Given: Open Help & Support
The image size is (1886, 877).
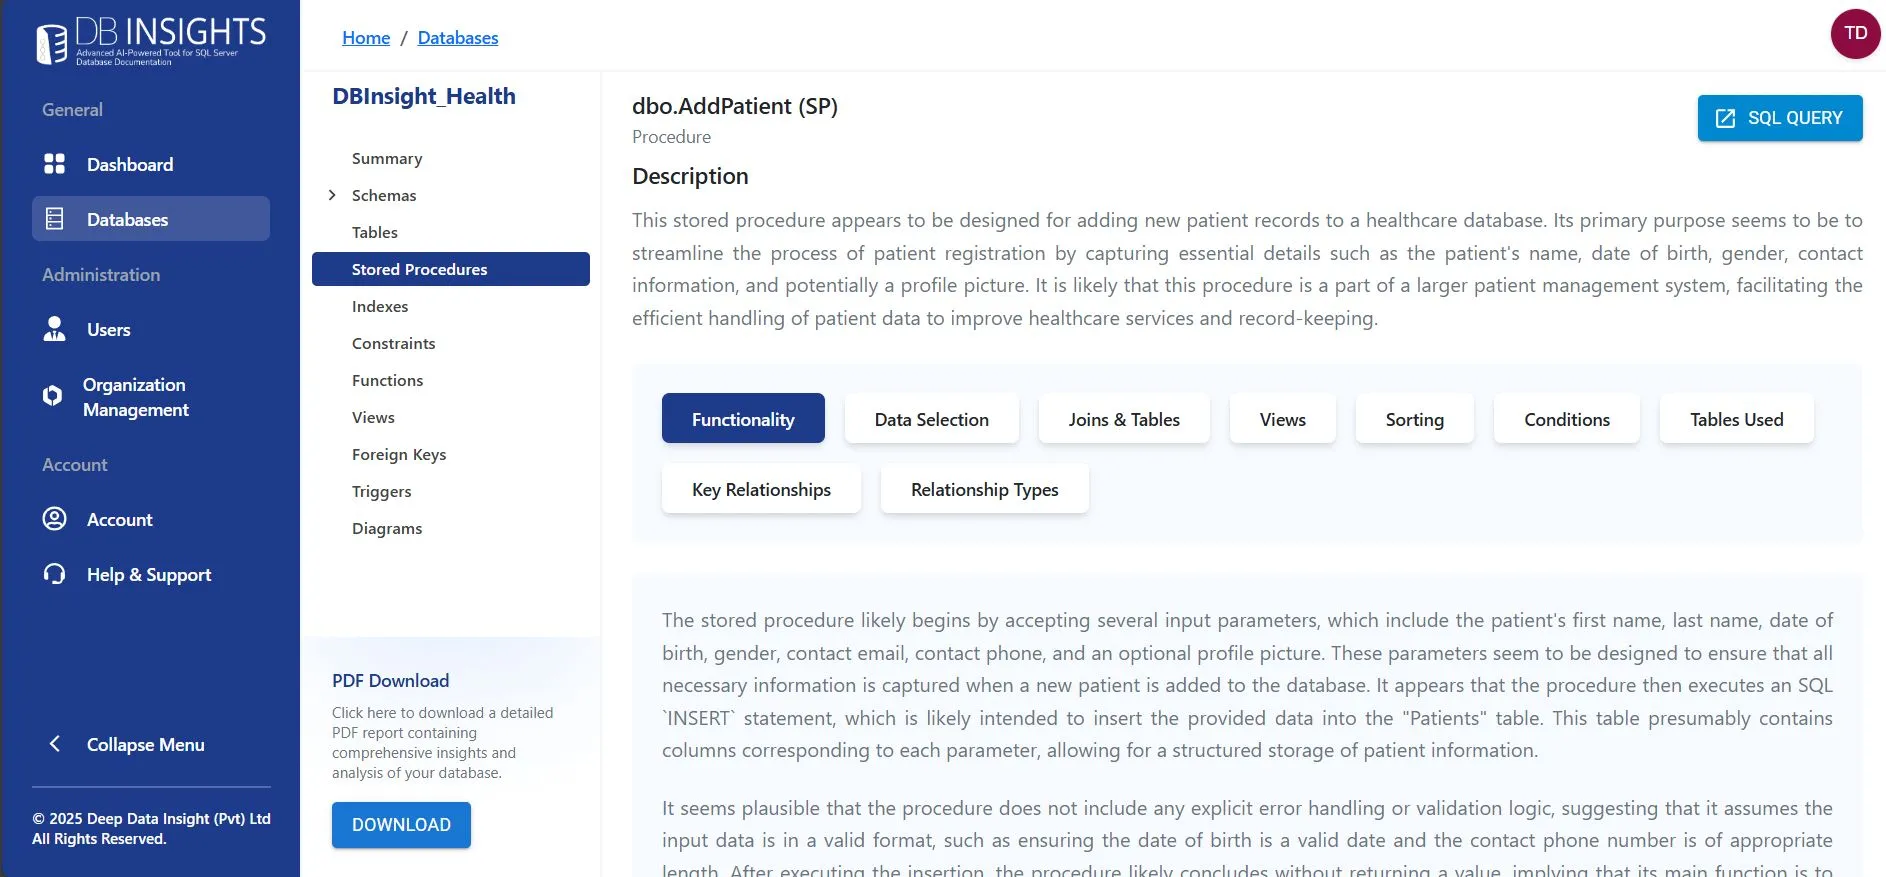Looking at the screenshot, I should pos(151,574).
